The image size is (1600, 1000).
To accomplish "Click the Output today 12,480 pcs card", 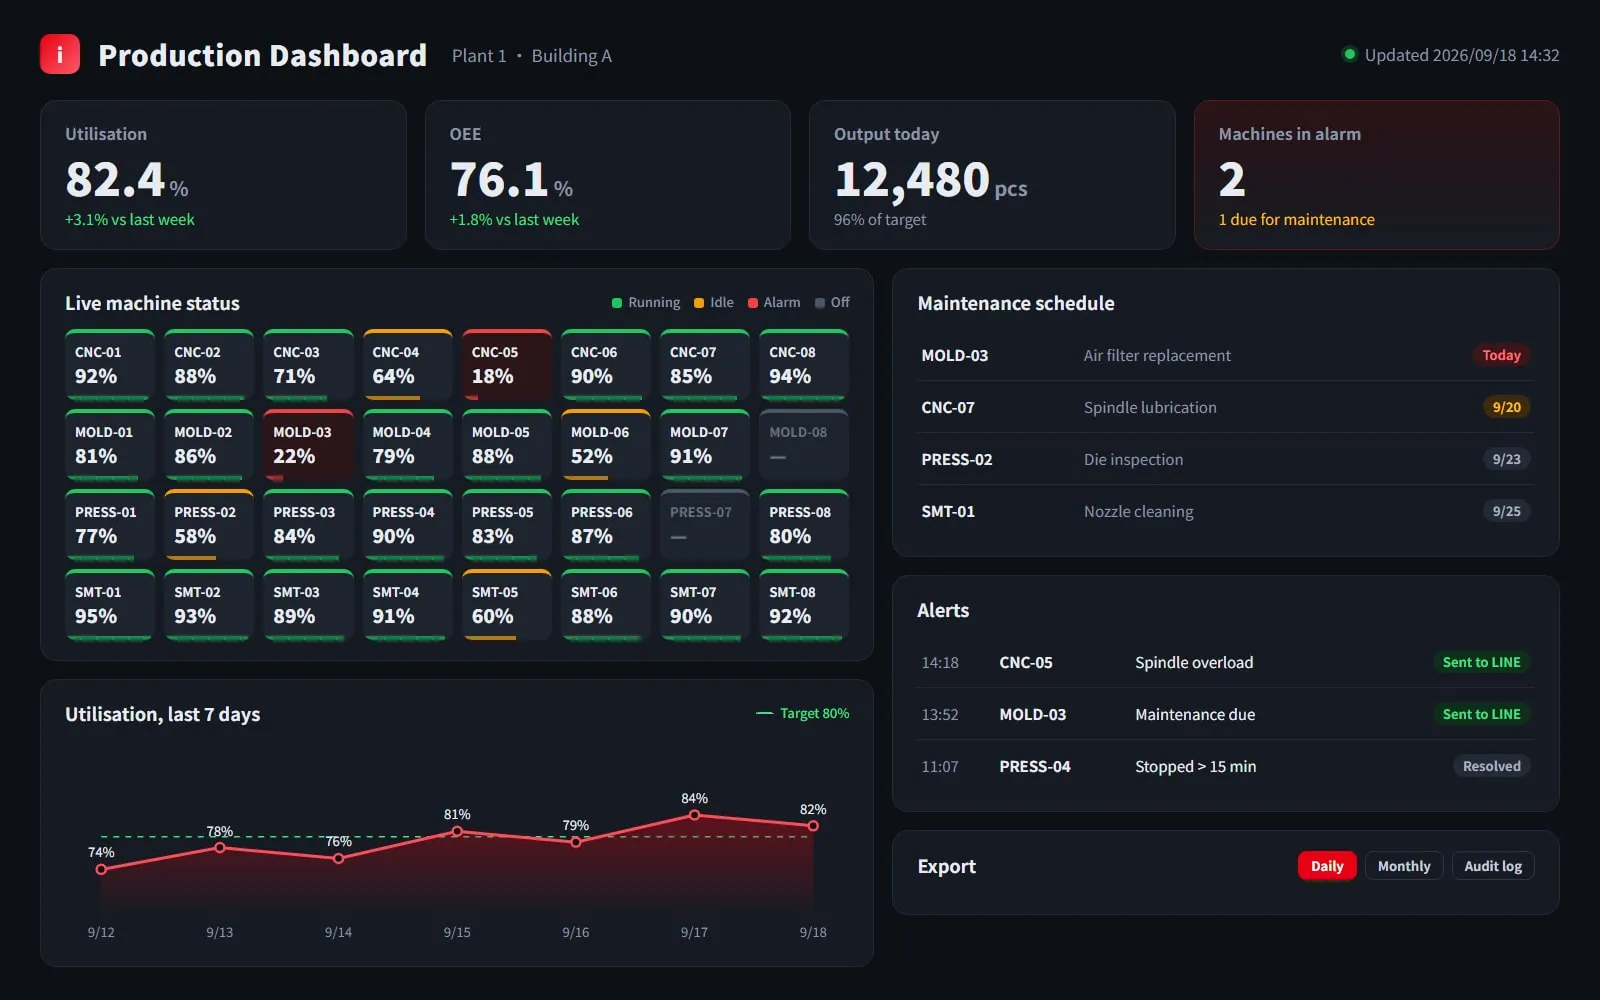I will pos(992,175).
